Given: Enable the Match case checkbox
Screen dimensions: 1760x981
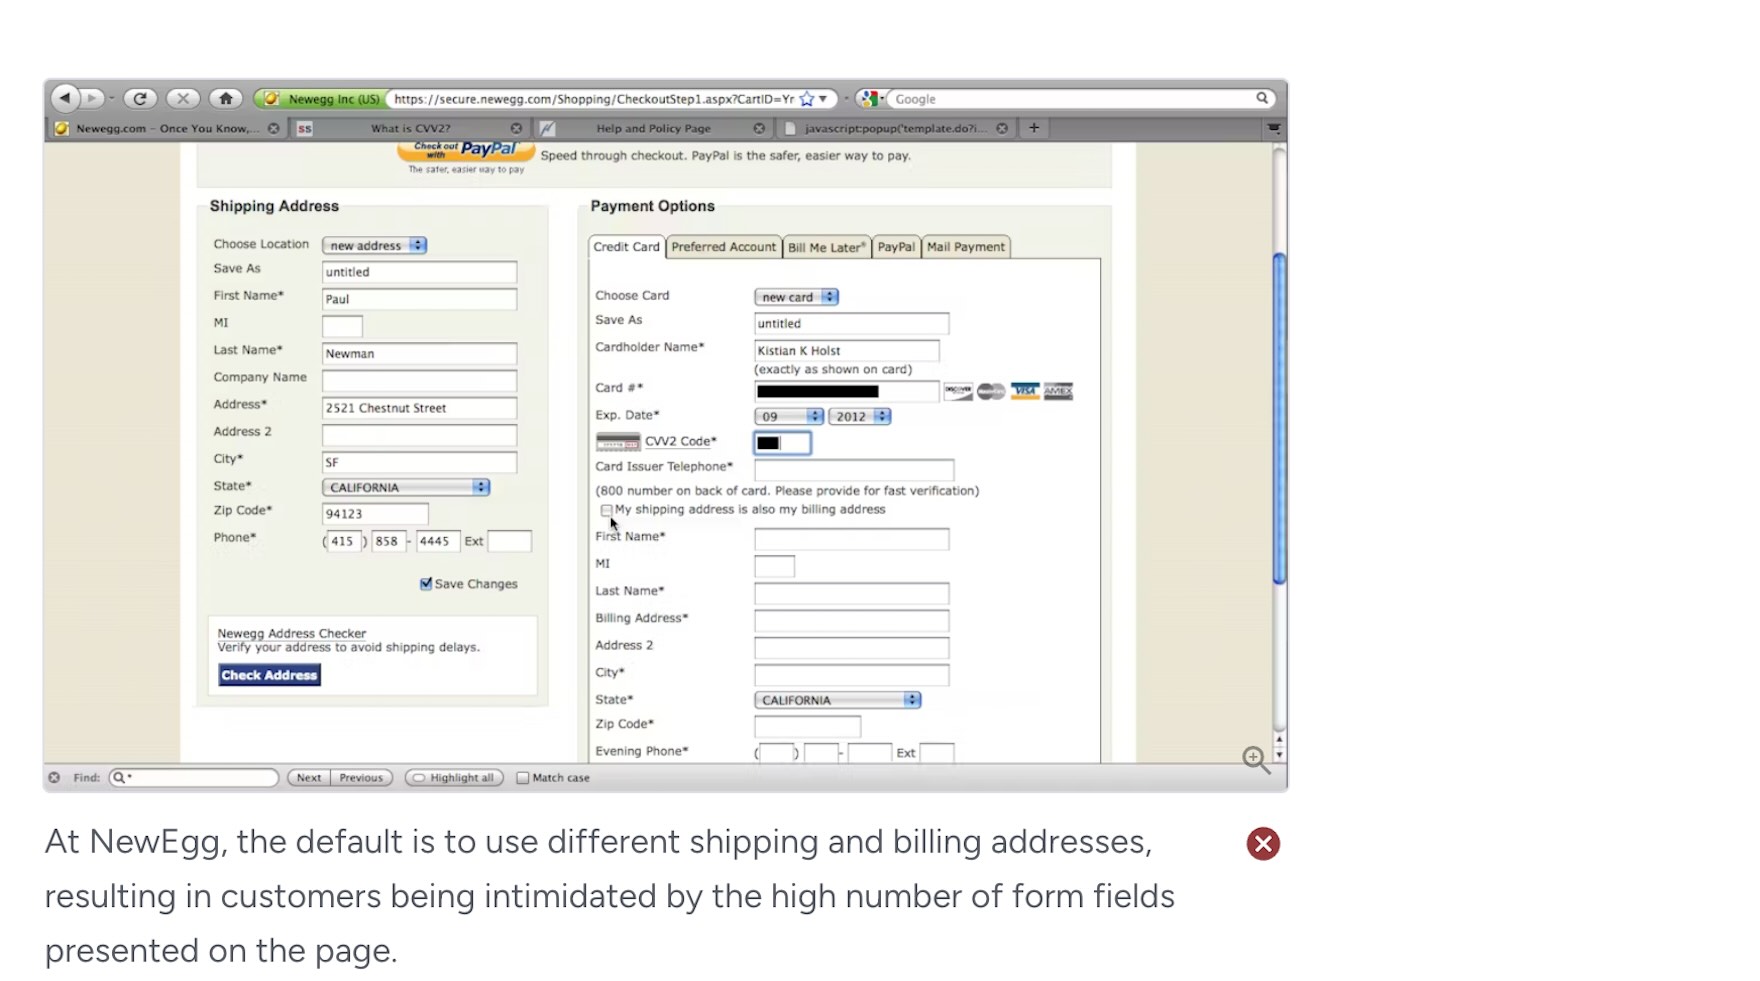Looking at the screenshot, I should pos(522,778).
